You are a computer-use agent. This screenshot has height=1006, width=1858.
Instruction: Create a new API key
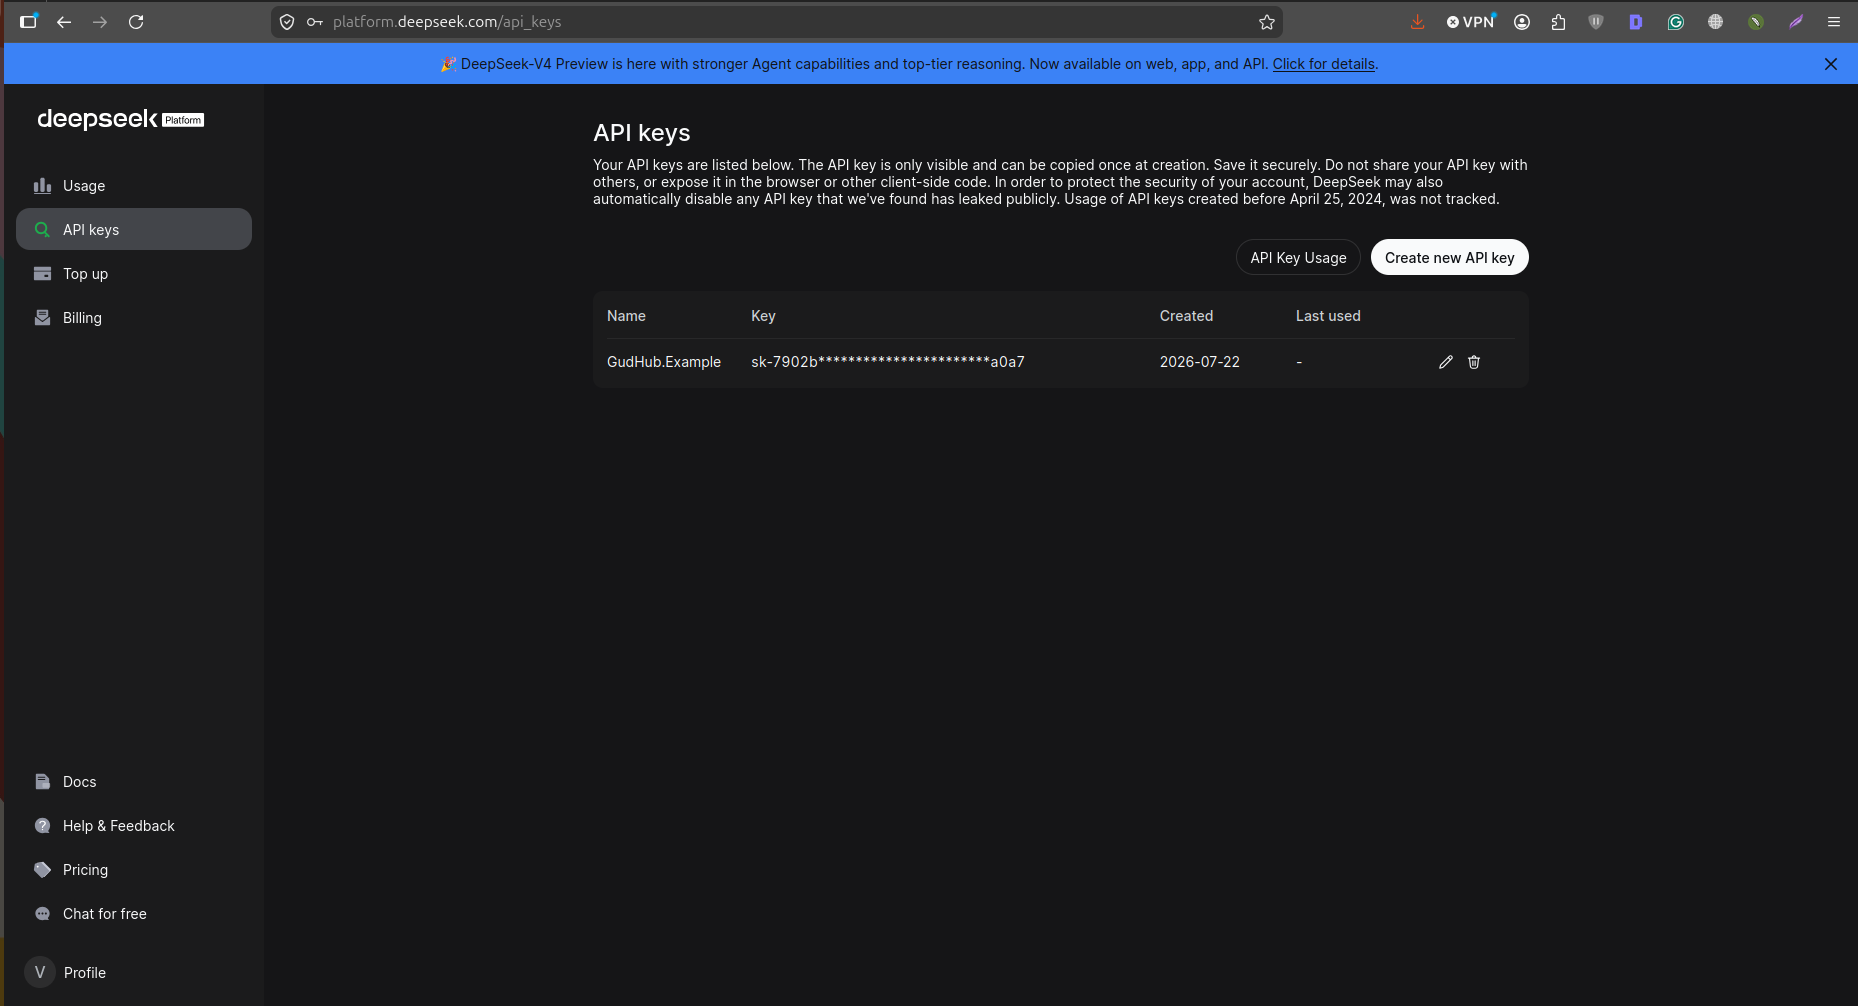coord(1449,258)
